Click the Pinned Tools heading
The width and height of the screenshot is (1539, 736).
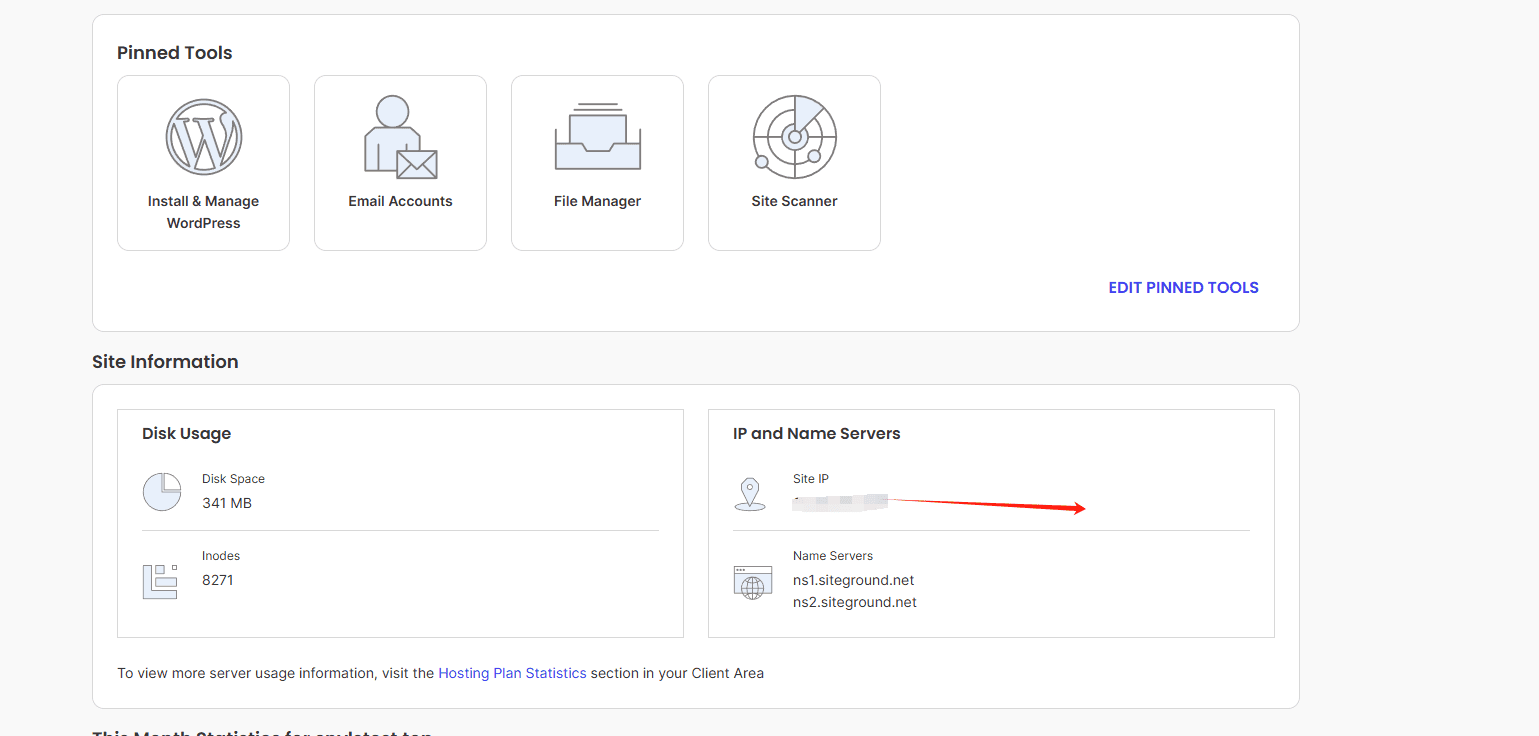(175, 53)
